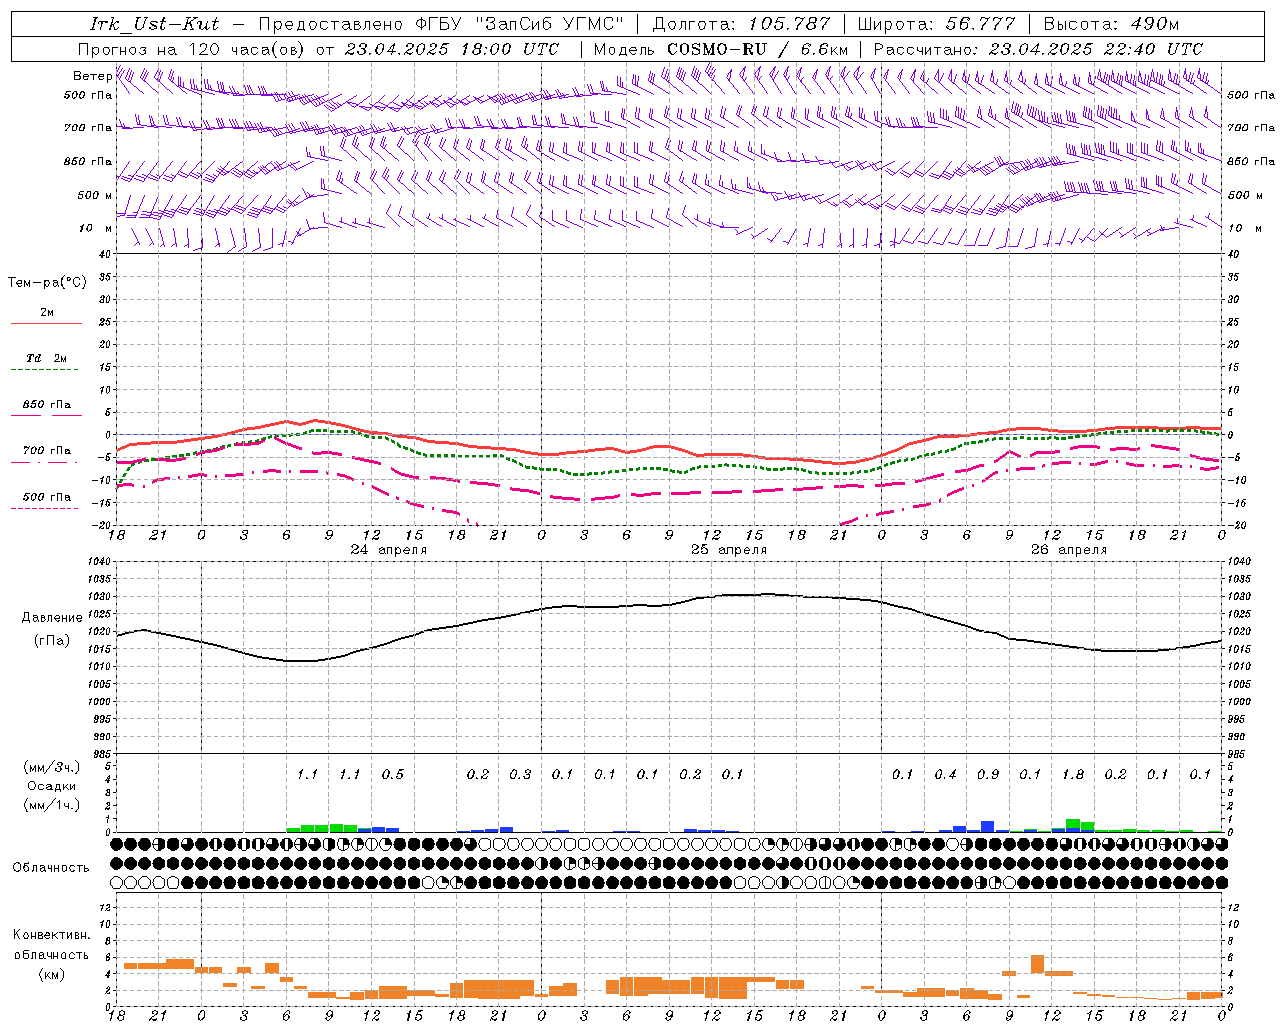Click the 25 апреля date label

click(729, 550)
